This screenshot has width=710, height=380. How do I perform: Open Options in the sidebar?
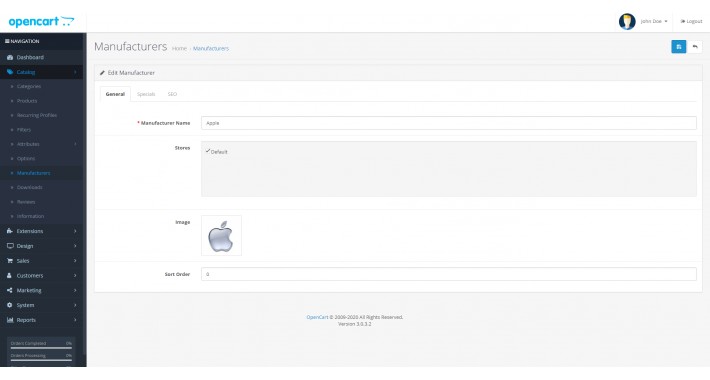tap(26, 159)
